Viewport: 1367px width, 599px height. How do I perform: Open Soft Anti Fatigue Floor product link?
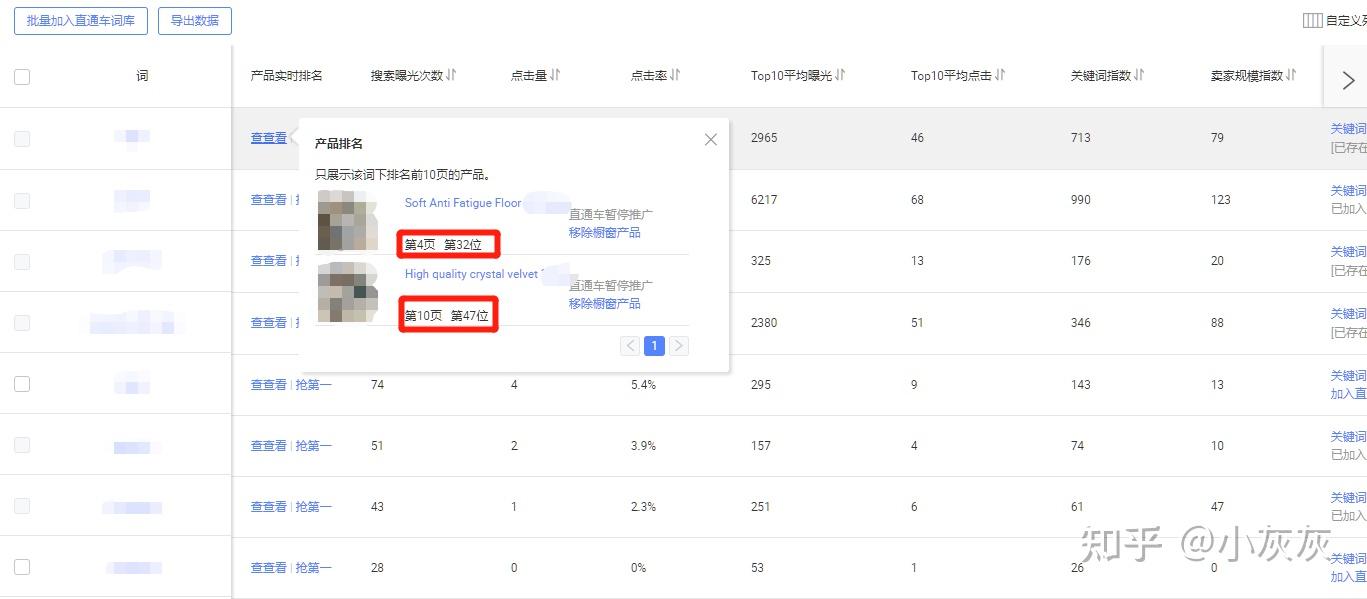(463, 203)
